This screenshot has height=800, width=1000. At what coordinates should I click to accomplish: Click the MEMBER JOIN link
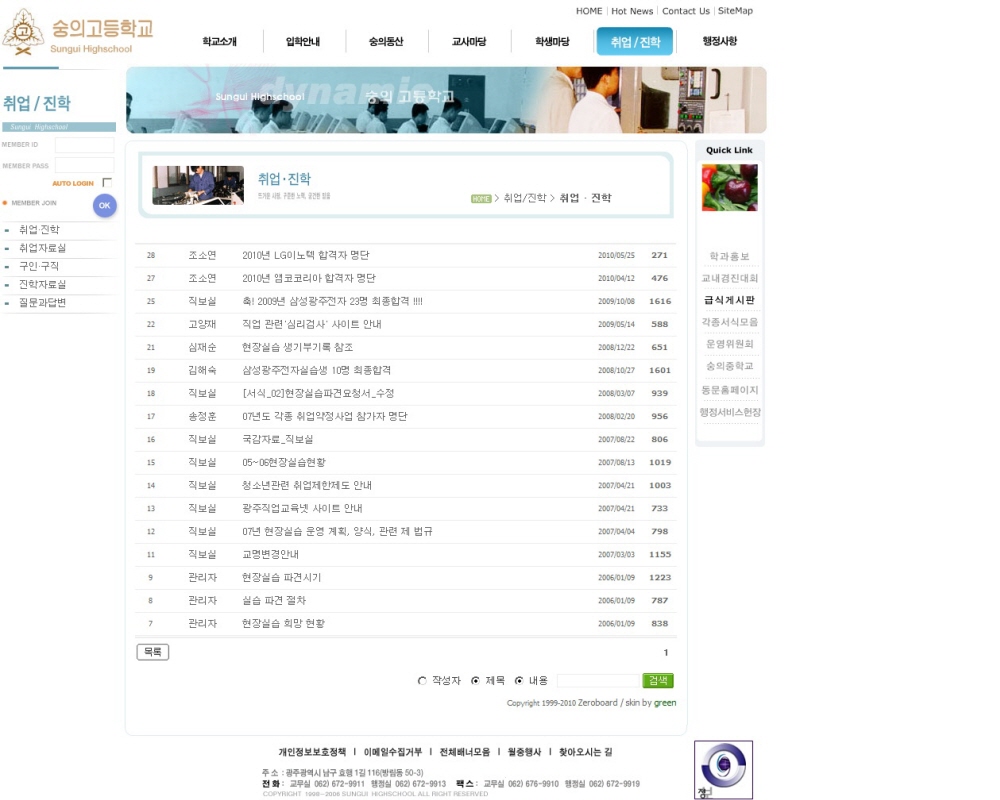click(x=34, y=203)
